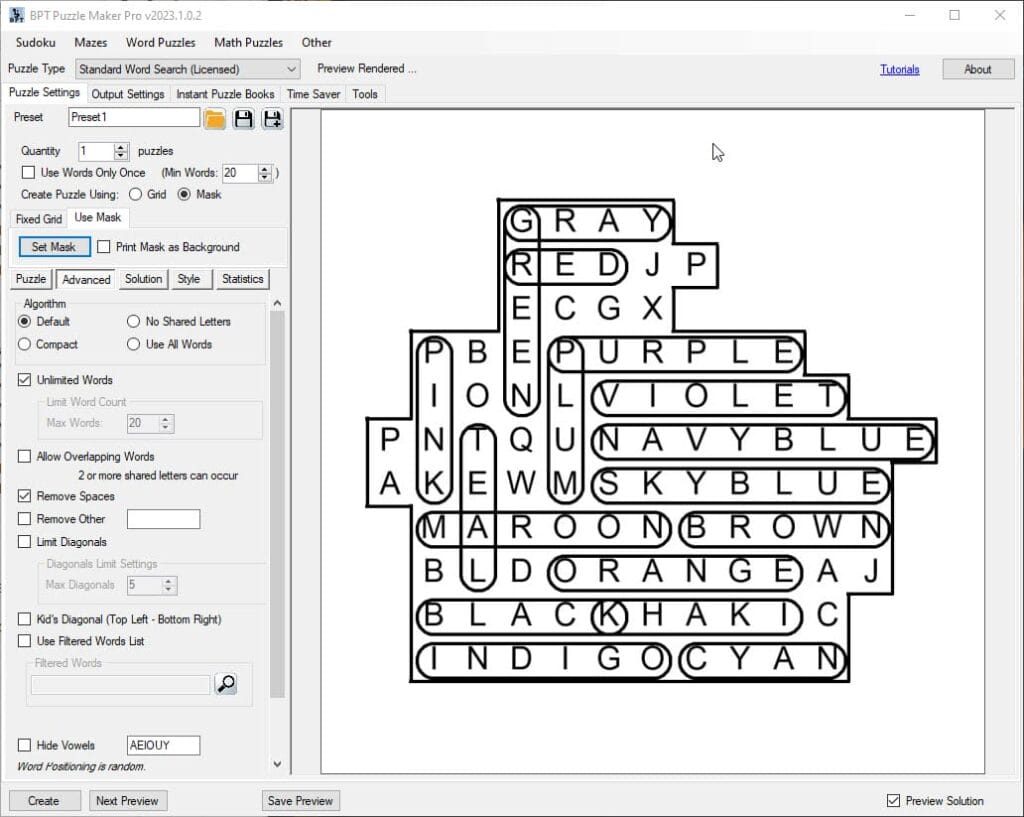
Task: Click the app icon in the title bar
Action: click(16, 15)
